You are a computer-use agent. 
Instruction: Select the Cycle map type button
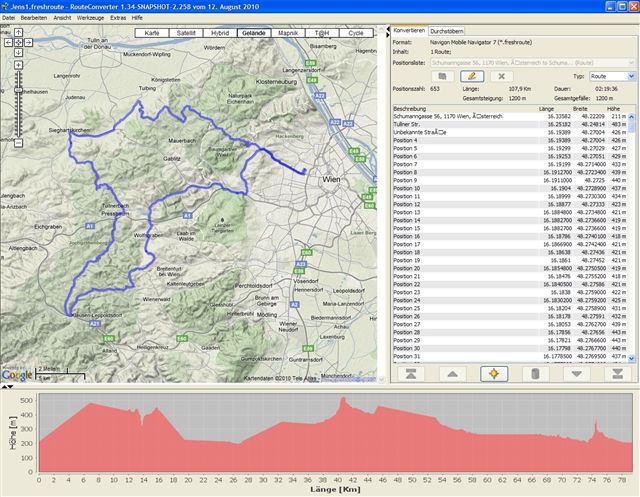tap(355, 33)
